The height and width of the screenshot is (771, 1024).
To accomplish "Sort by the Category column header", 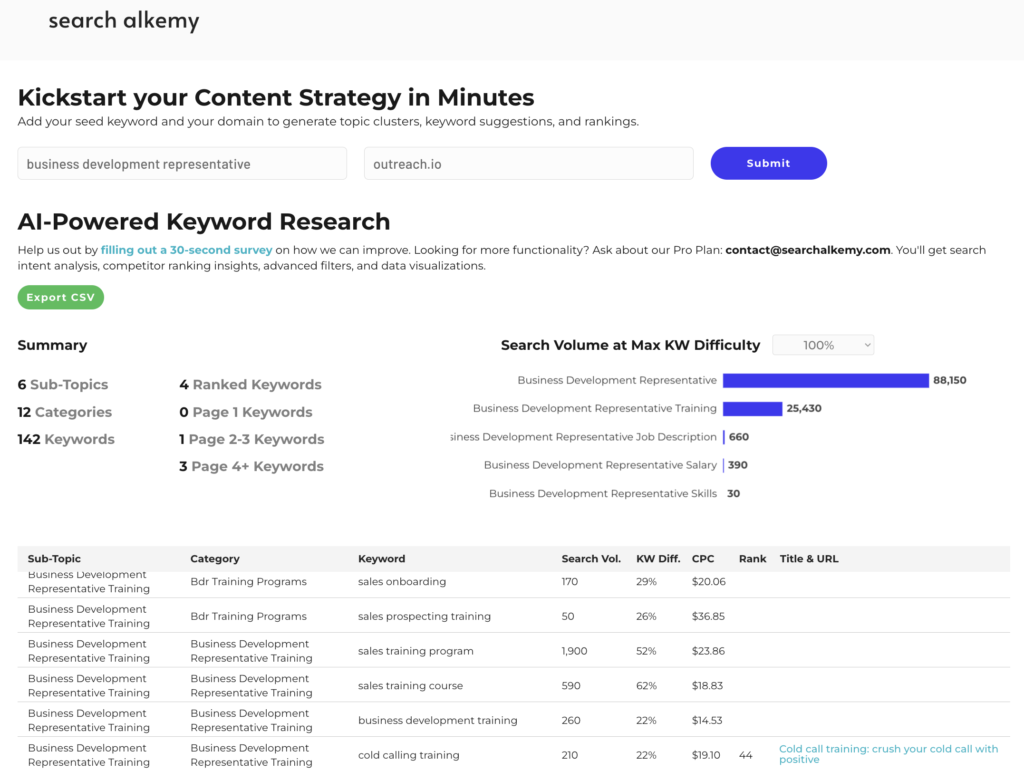I will pyautogui.click(x=215, y=559).
